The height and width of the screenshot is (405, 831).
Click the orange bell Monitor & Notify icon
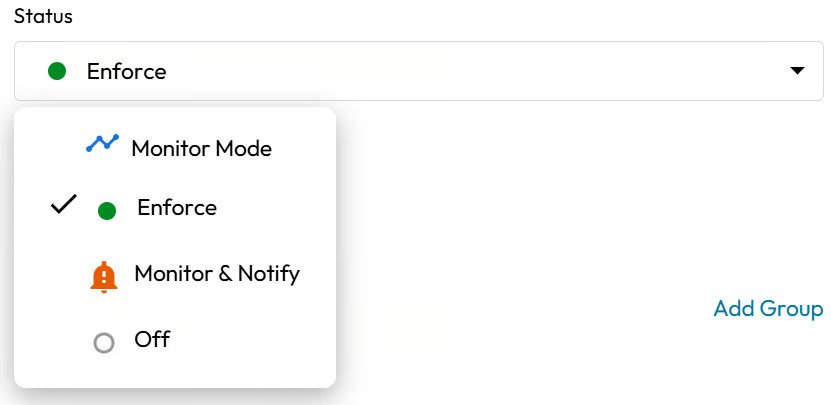(103, 277)
